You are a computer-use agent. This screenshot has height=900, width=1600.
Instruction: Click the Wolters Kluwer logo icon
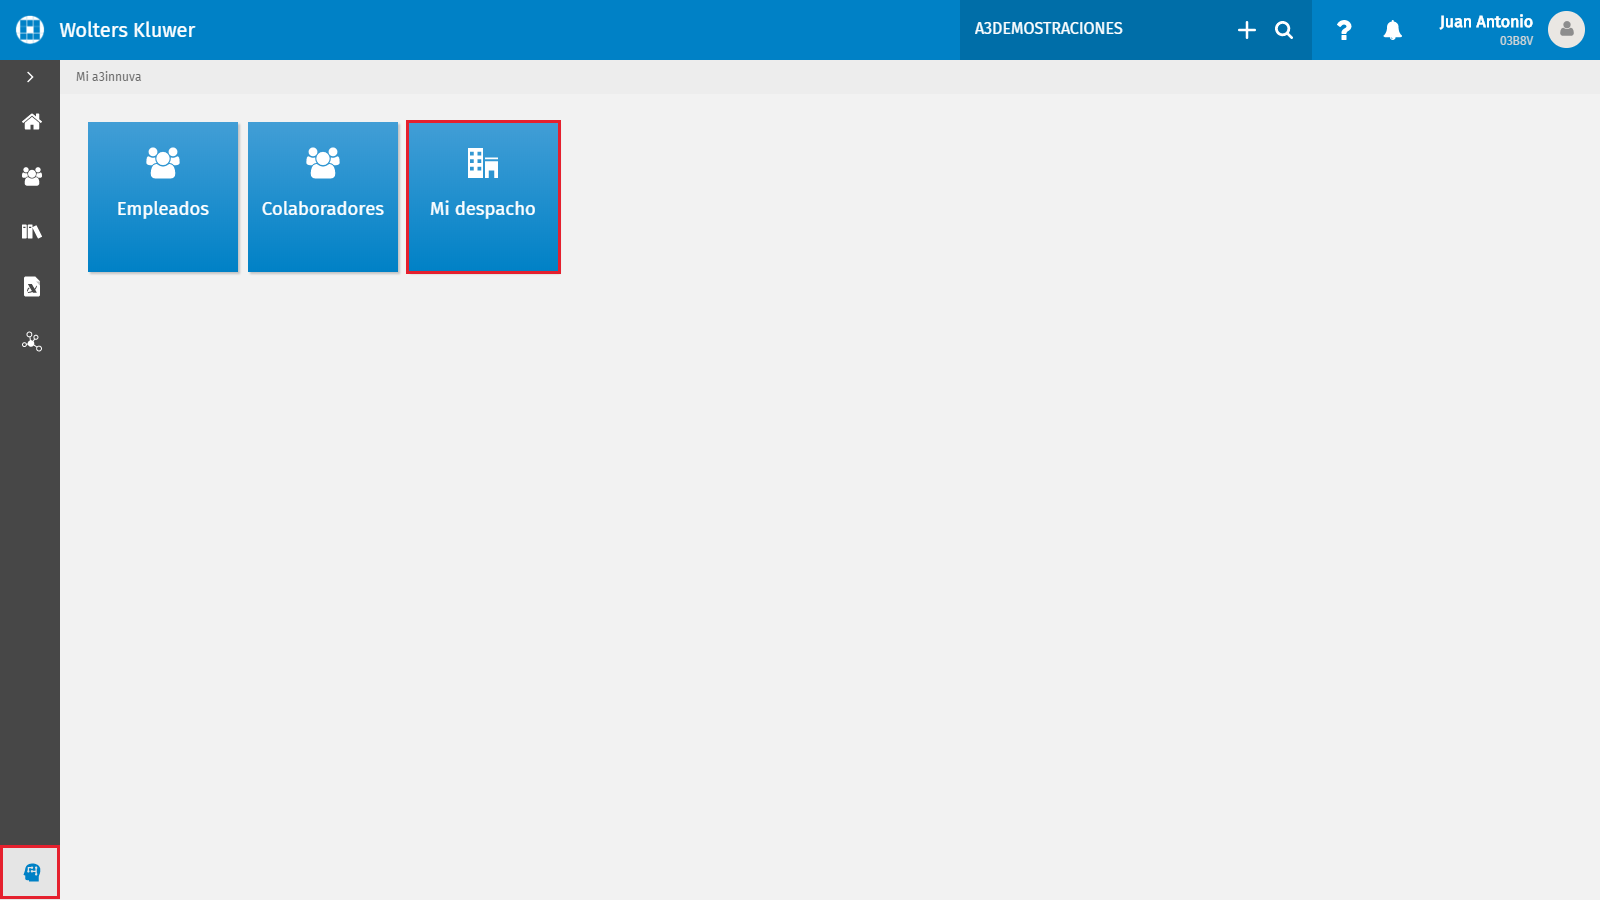coord(30,30)
